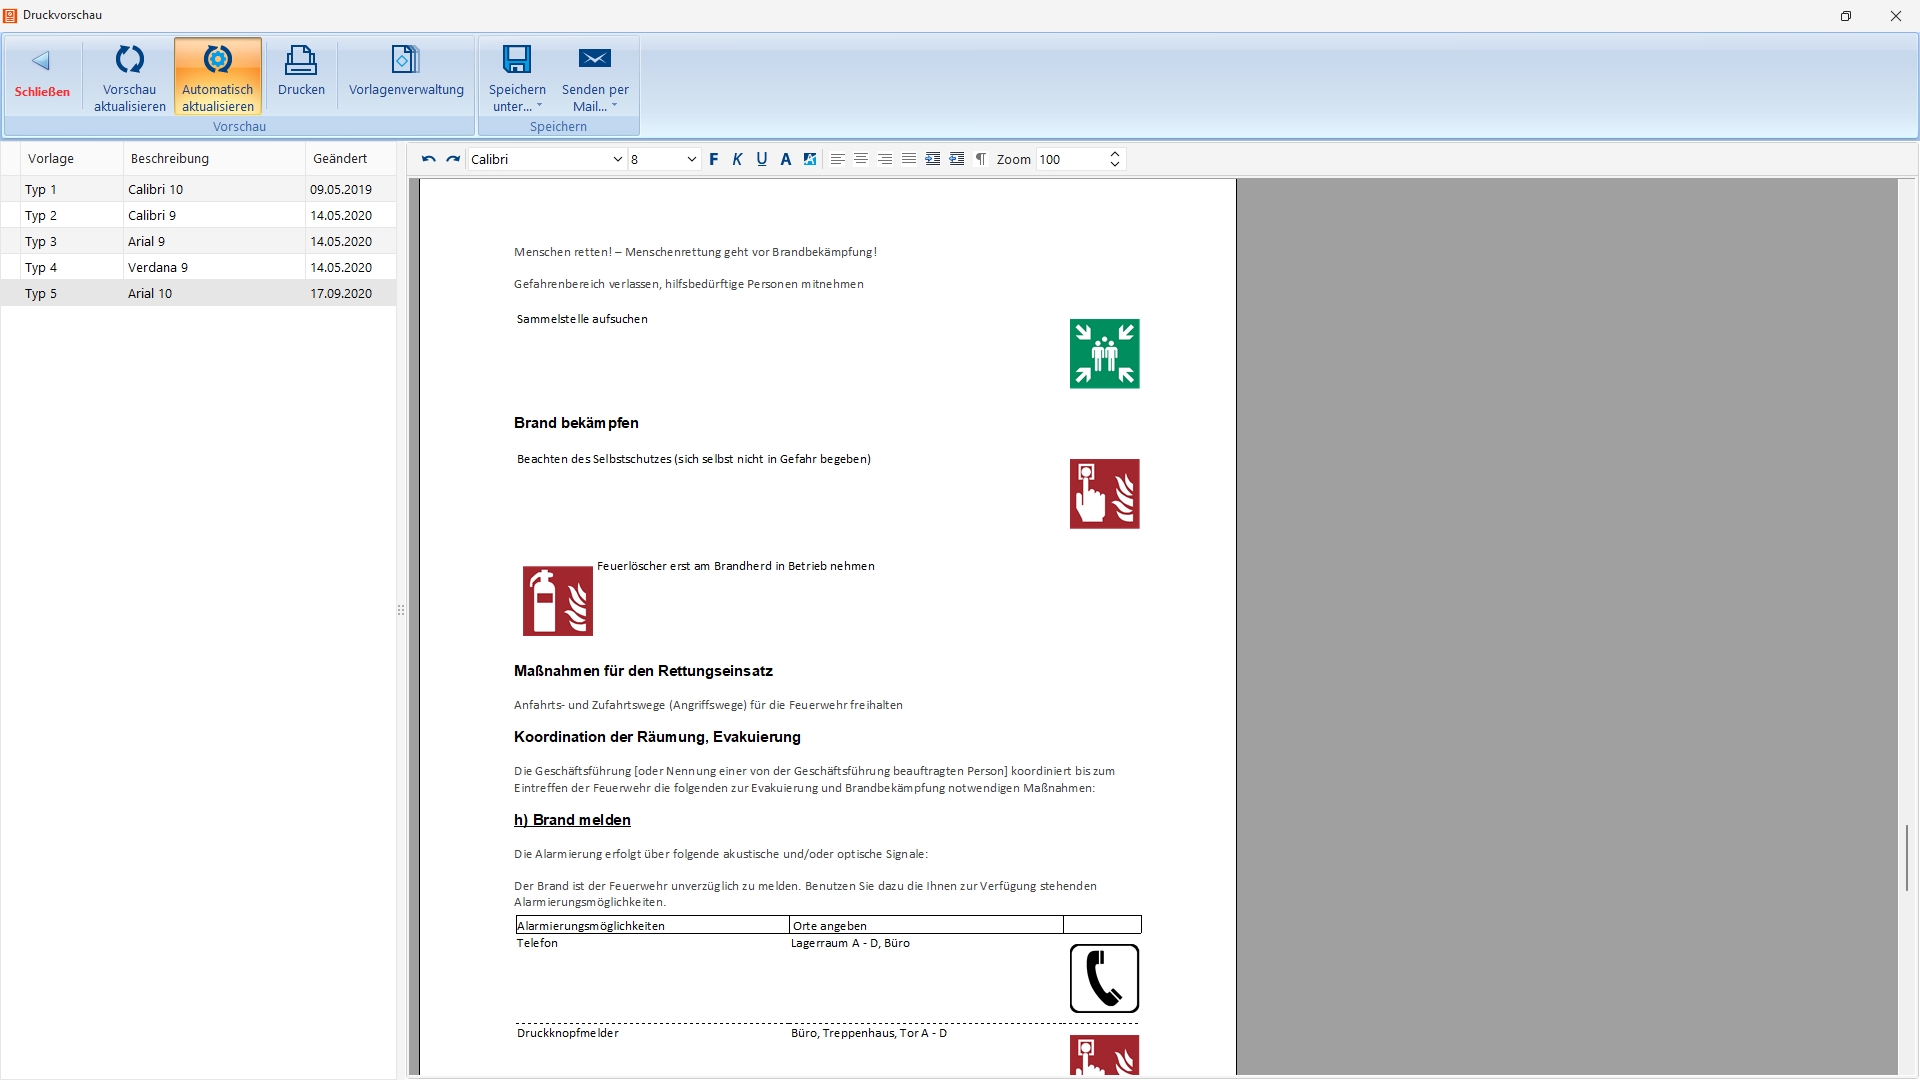Open the Calibri font name dropdown
The height and width of the screenshot is (1080, 1920).
tap(617, 159)
